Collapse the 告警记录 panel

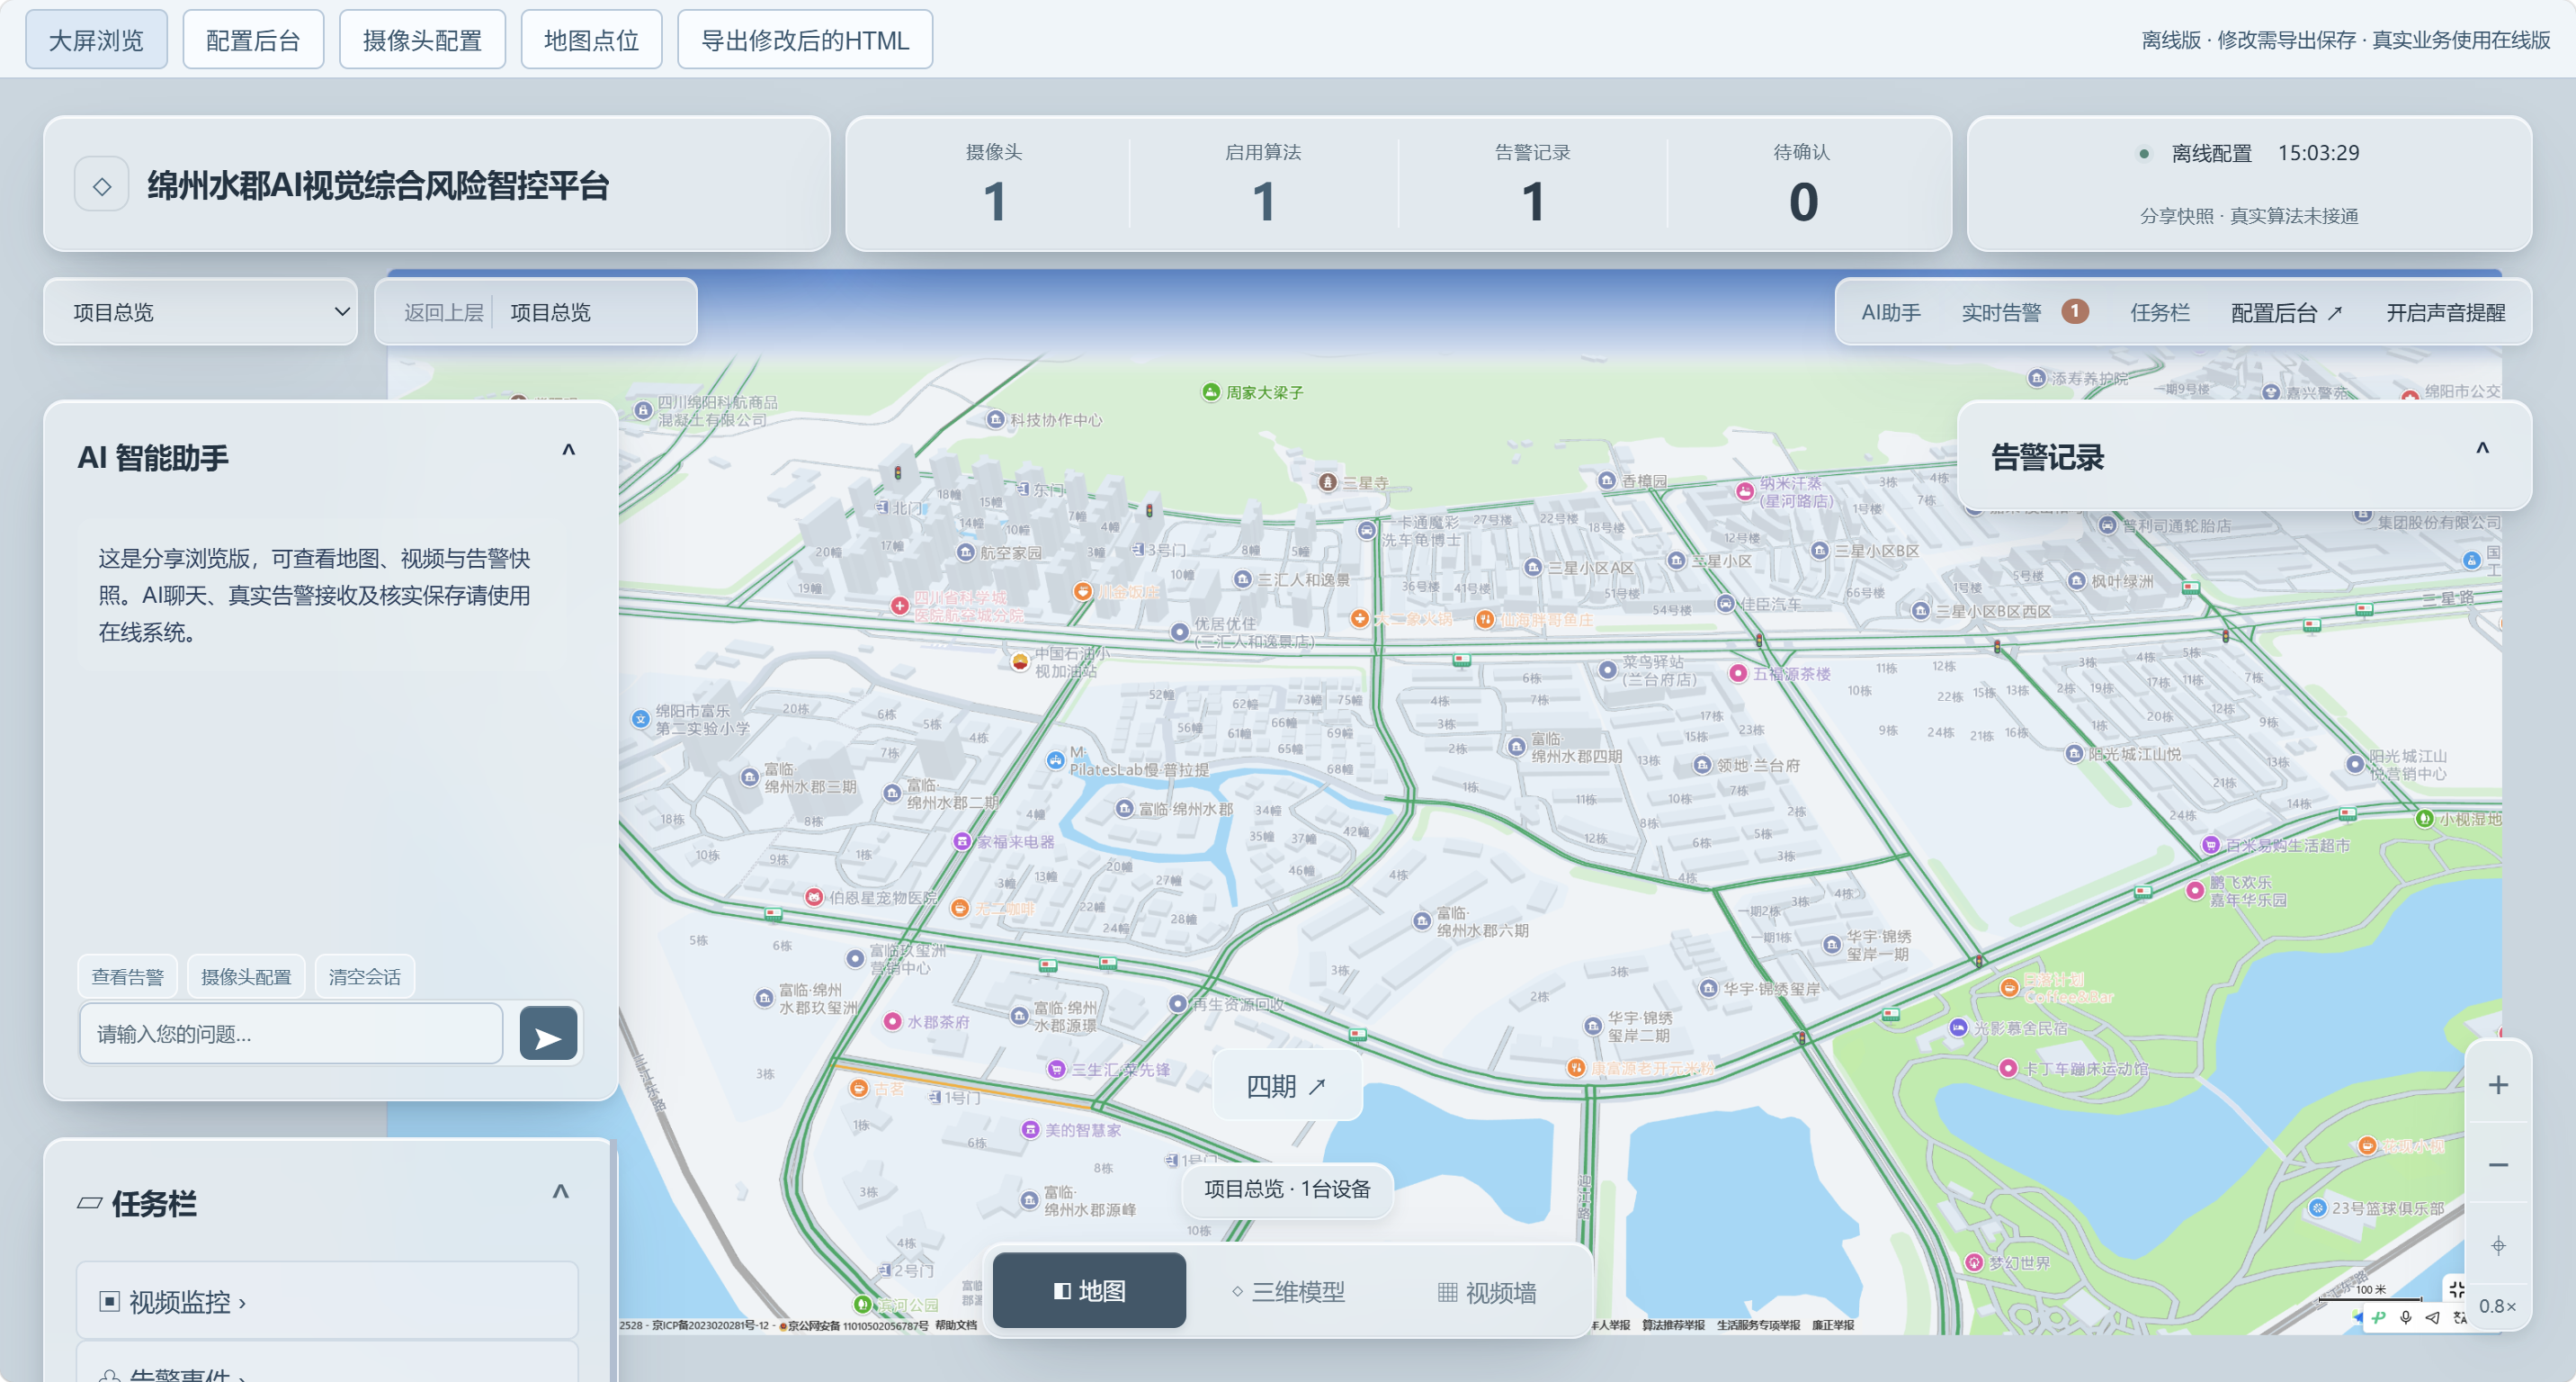pos(2482,450)
